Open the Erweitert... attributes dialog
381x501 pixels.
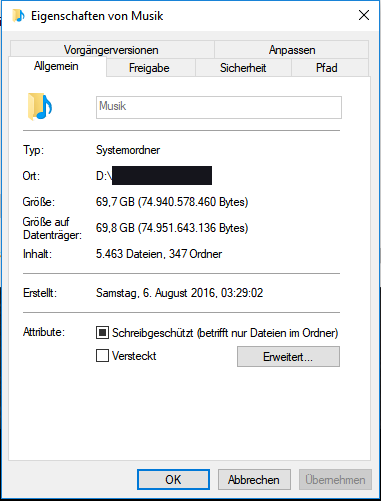pos(288,357)
